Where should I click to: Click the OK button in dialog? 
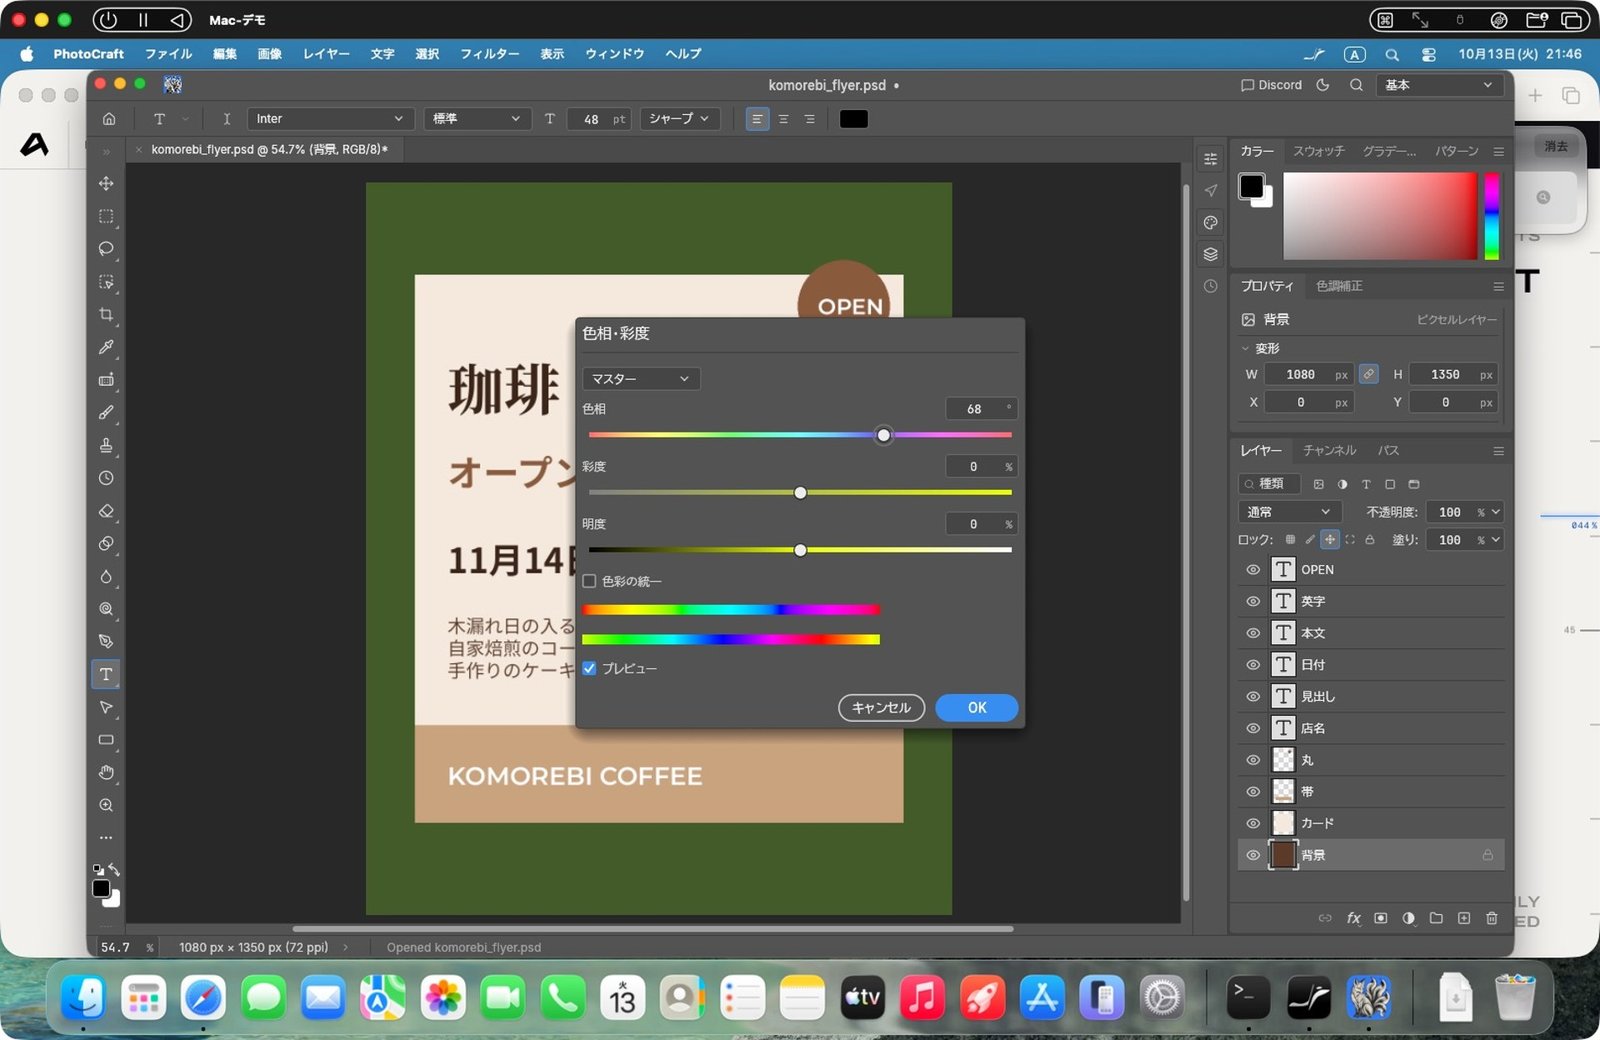[x=977, y=708]
